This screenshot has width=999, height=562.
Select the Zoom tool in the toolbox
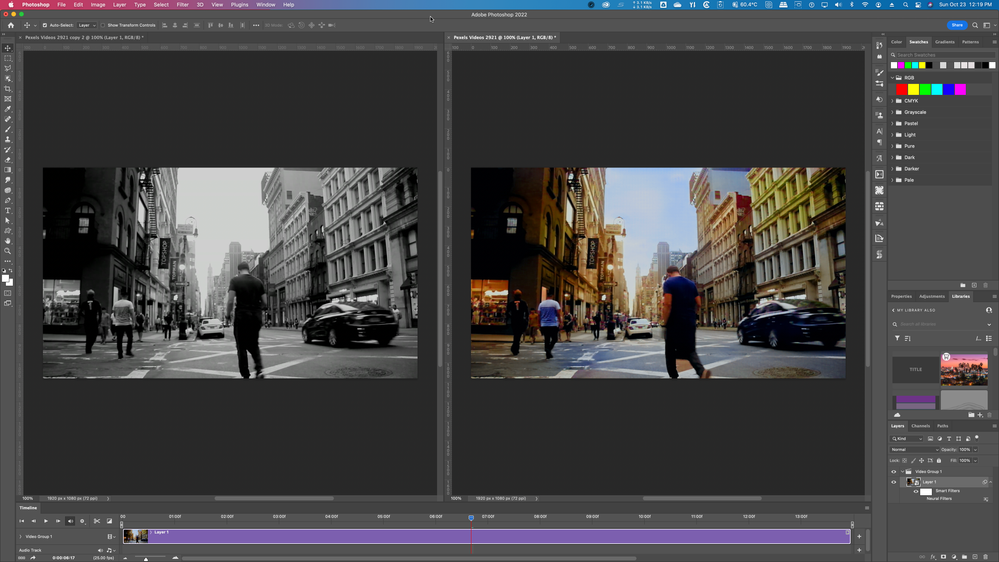coord(8,251)
